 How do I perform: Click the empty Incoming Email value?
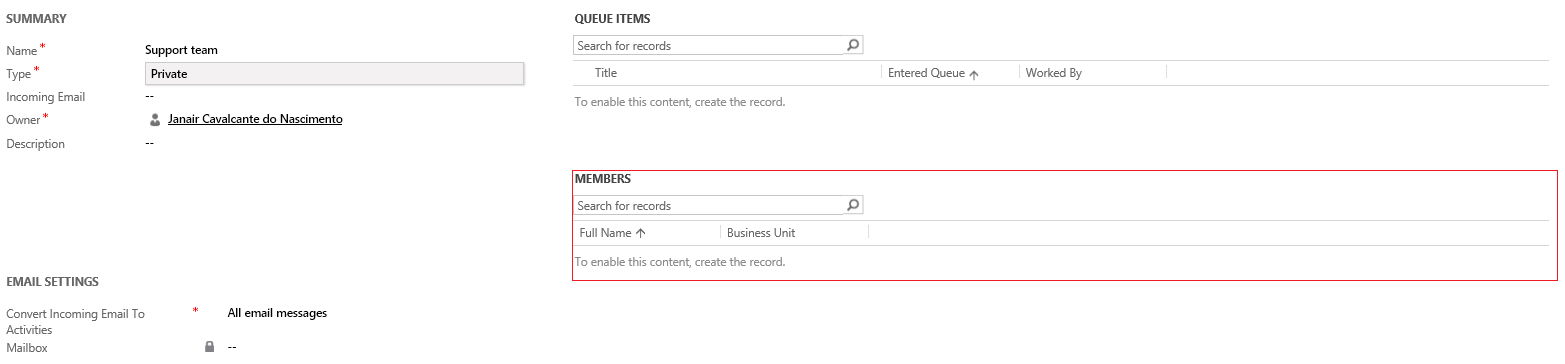click(x=149, y=97)
